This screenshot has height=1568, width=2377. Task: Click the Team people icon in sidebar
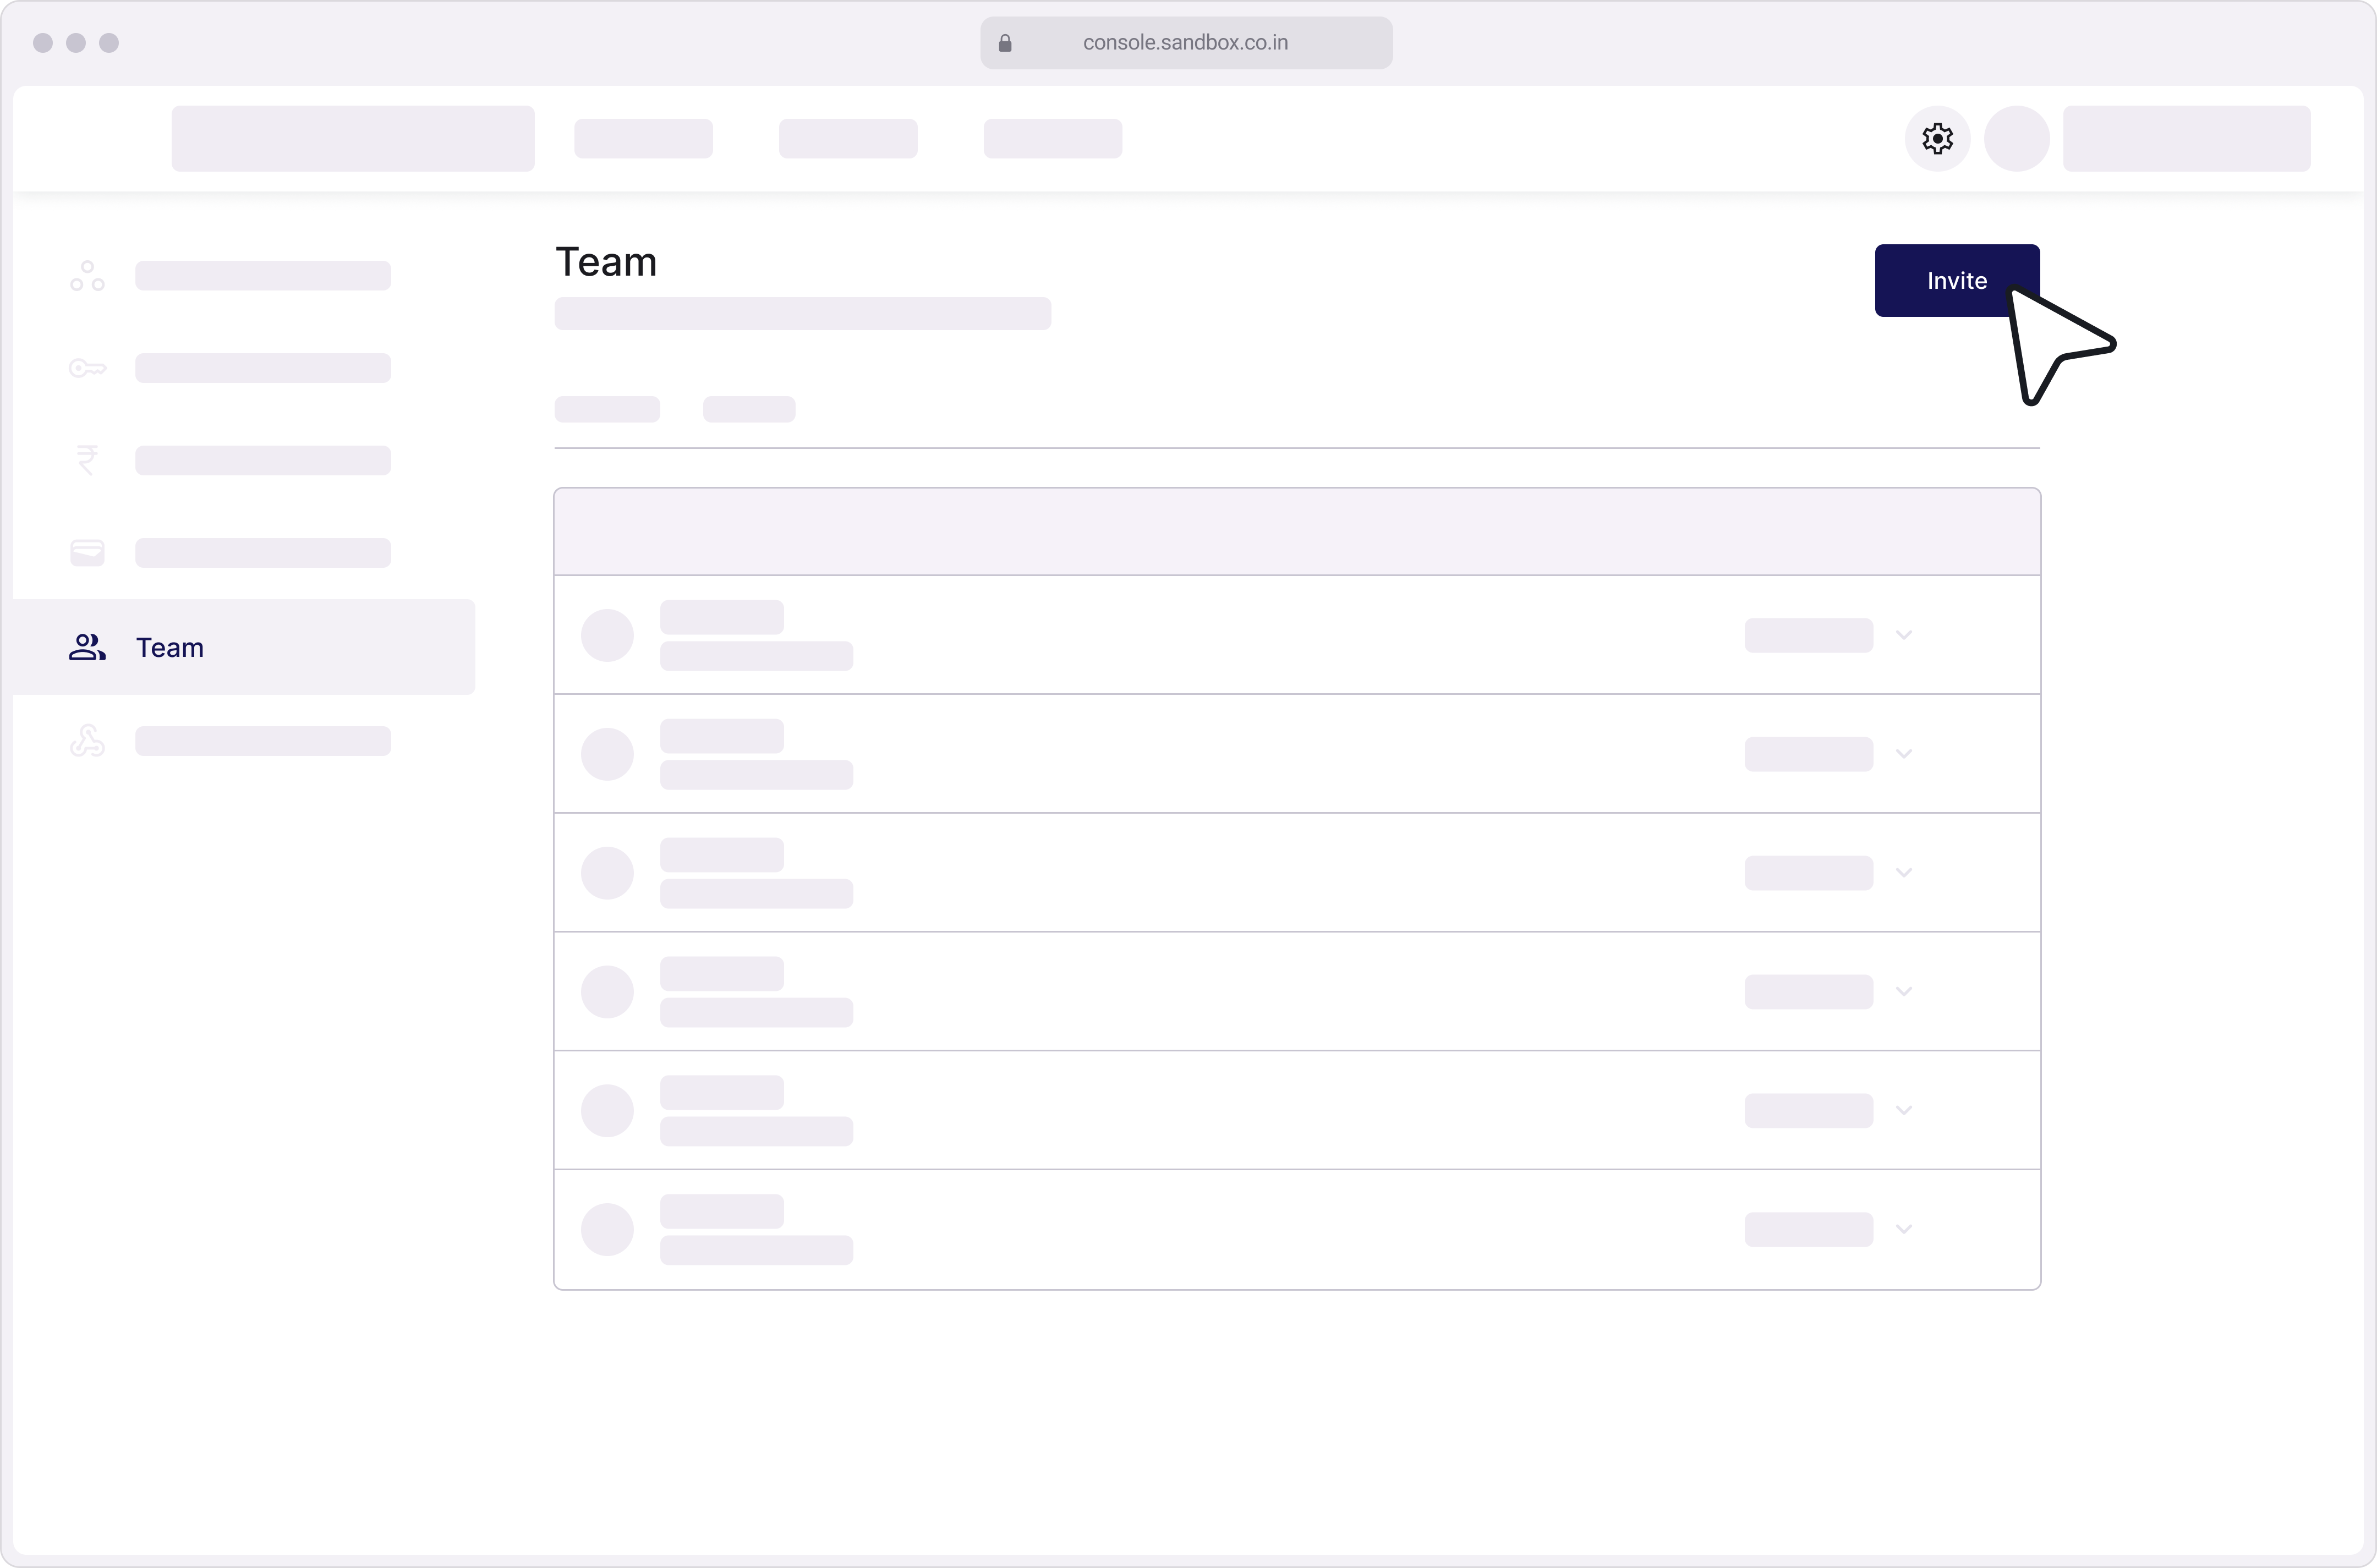tap(87, 647)
